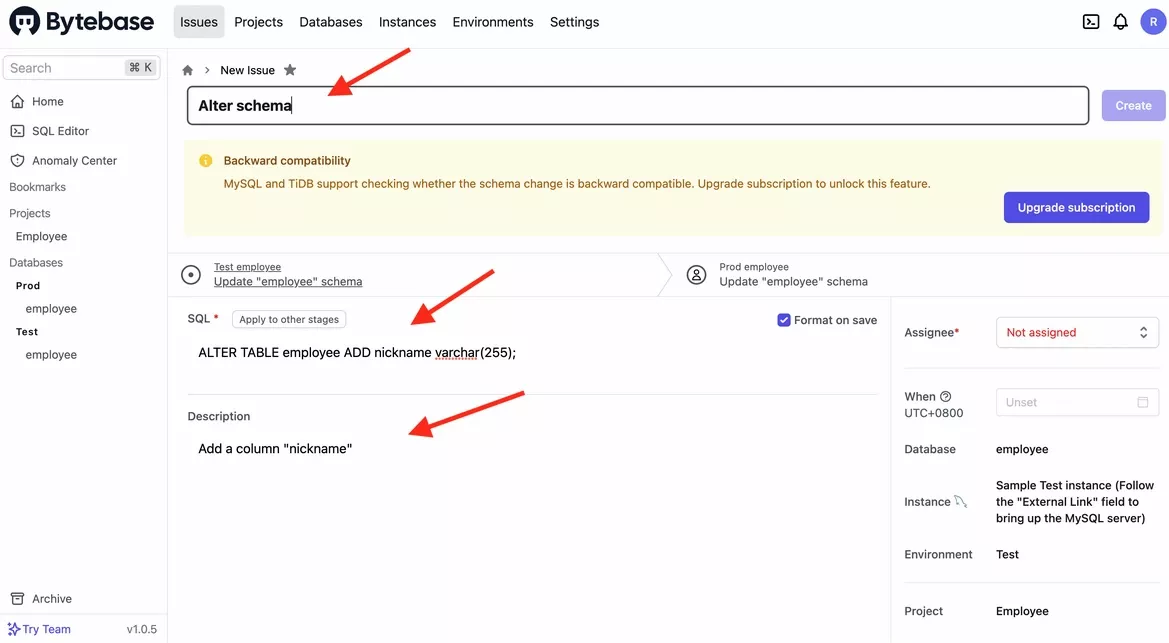1169x643 pixels.
Task: Click the New Issue breadcrumb
Action: click(248, 70)
